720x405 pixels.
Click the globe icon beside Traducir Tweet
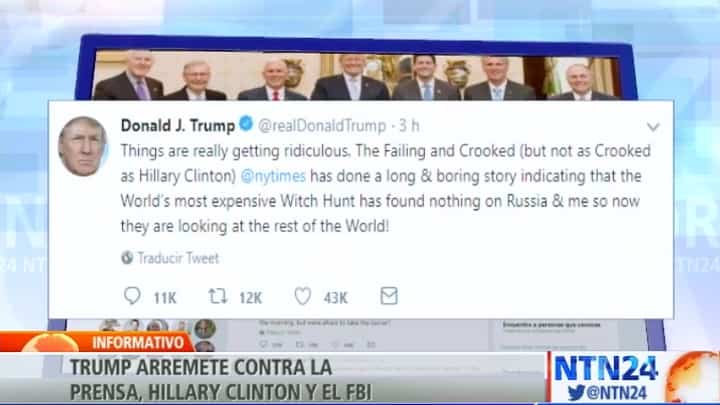point(127,258)
